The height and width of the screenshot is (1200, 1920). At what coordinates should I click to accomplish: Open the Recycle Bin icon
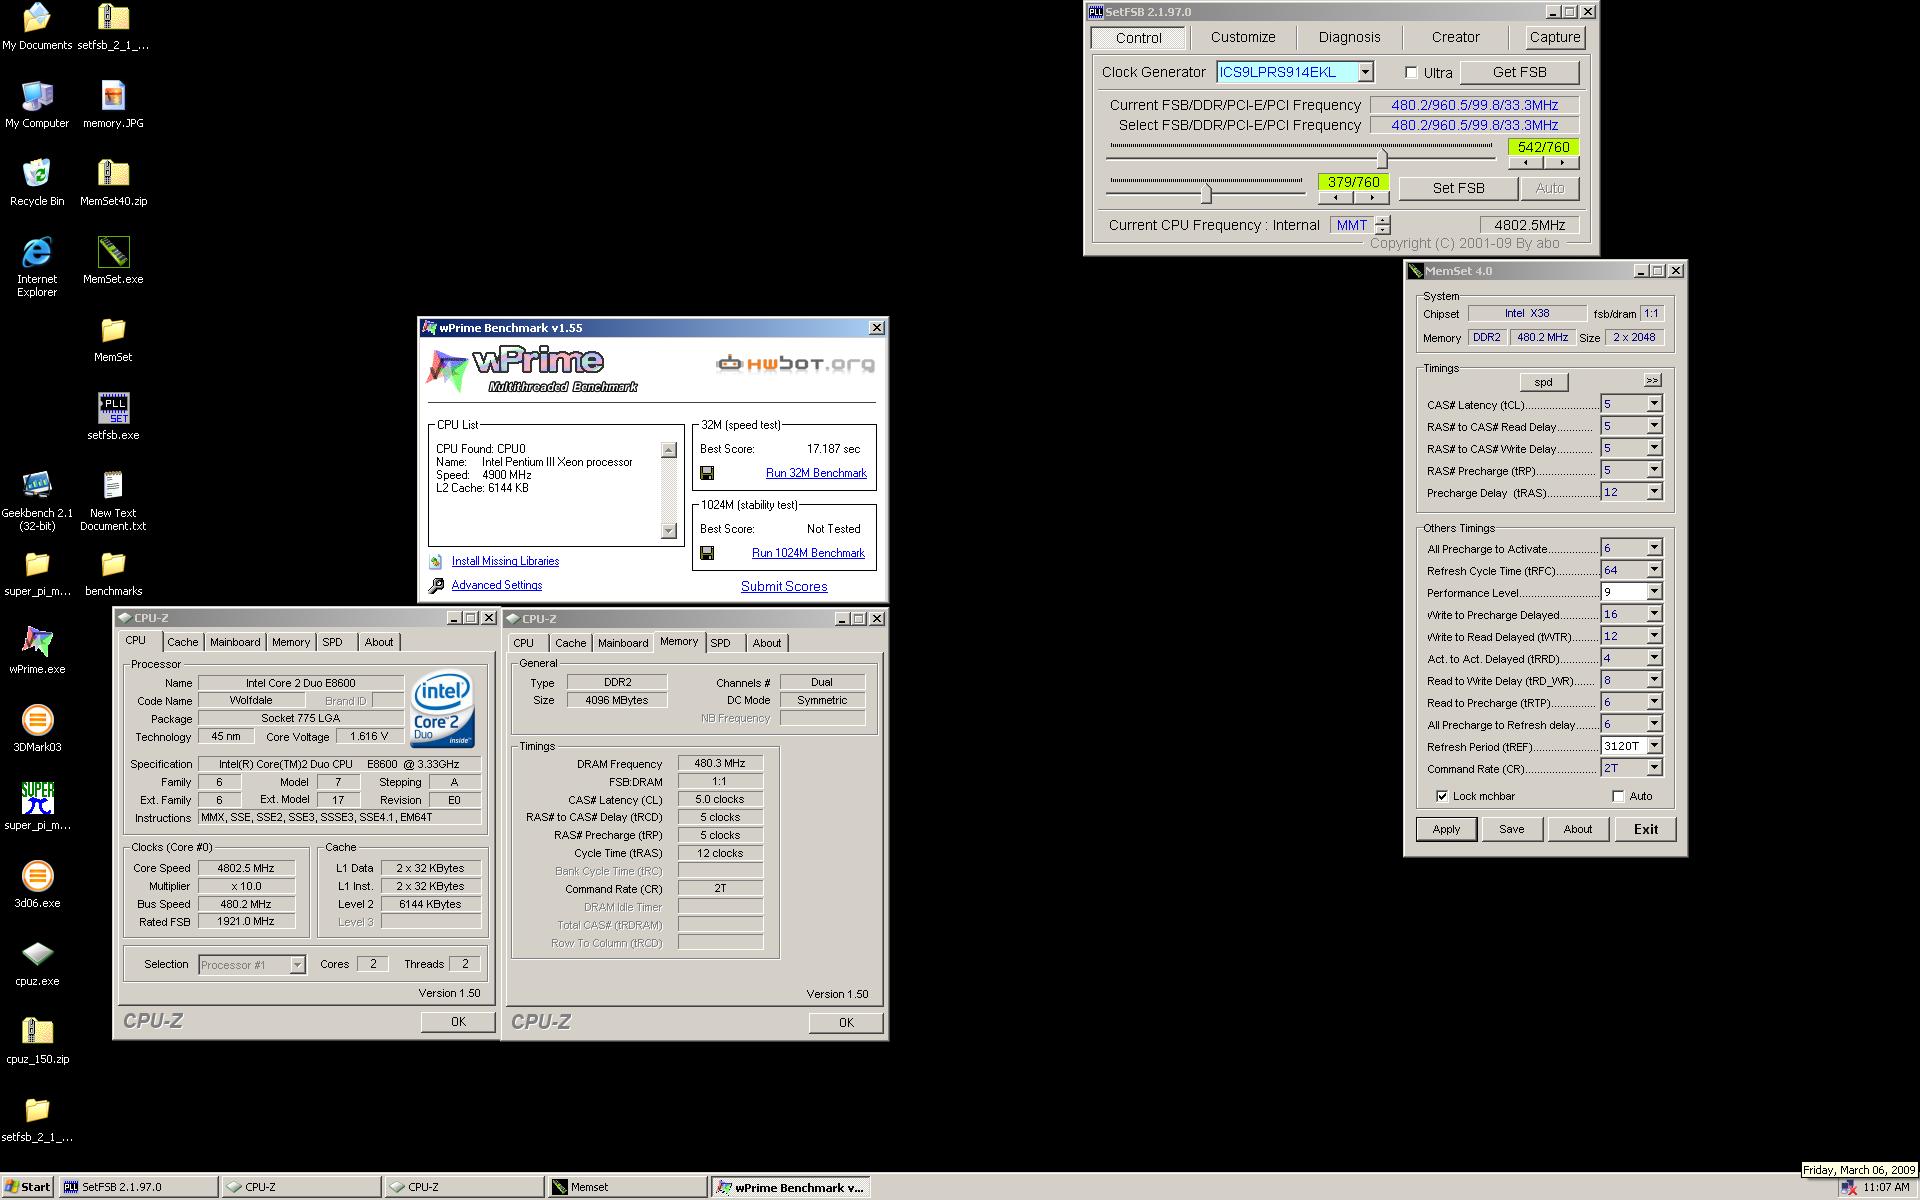36,183
